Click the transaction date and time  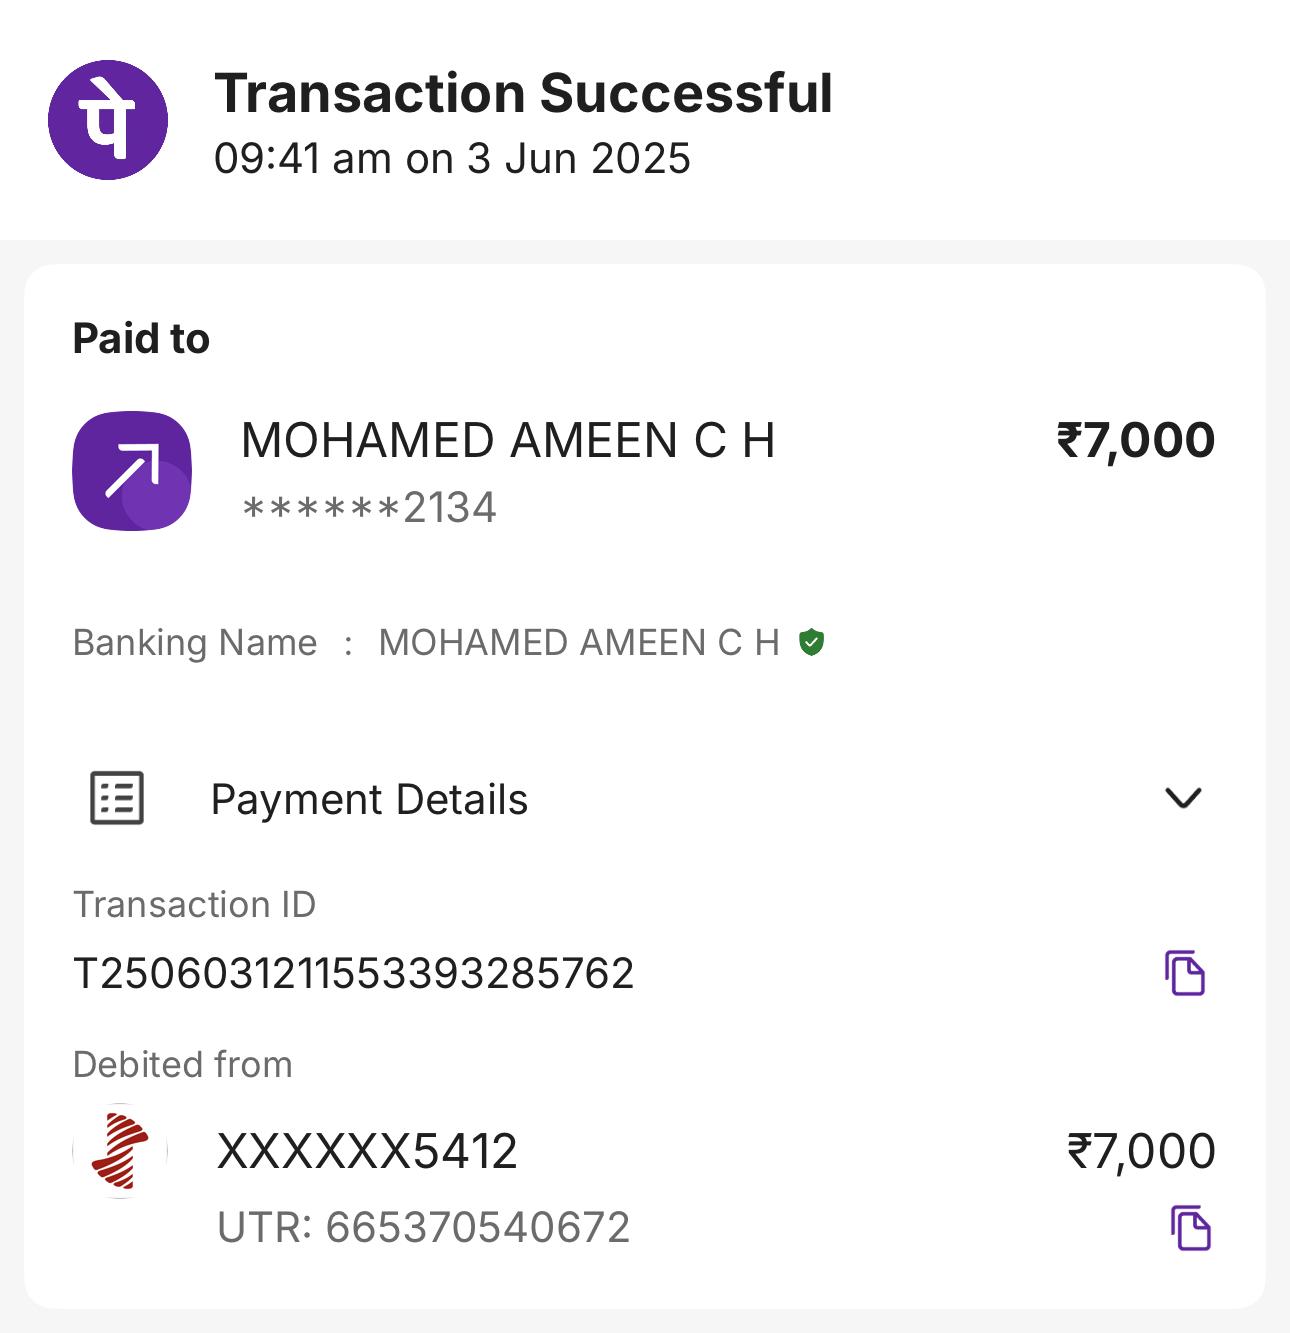(452, 159)
